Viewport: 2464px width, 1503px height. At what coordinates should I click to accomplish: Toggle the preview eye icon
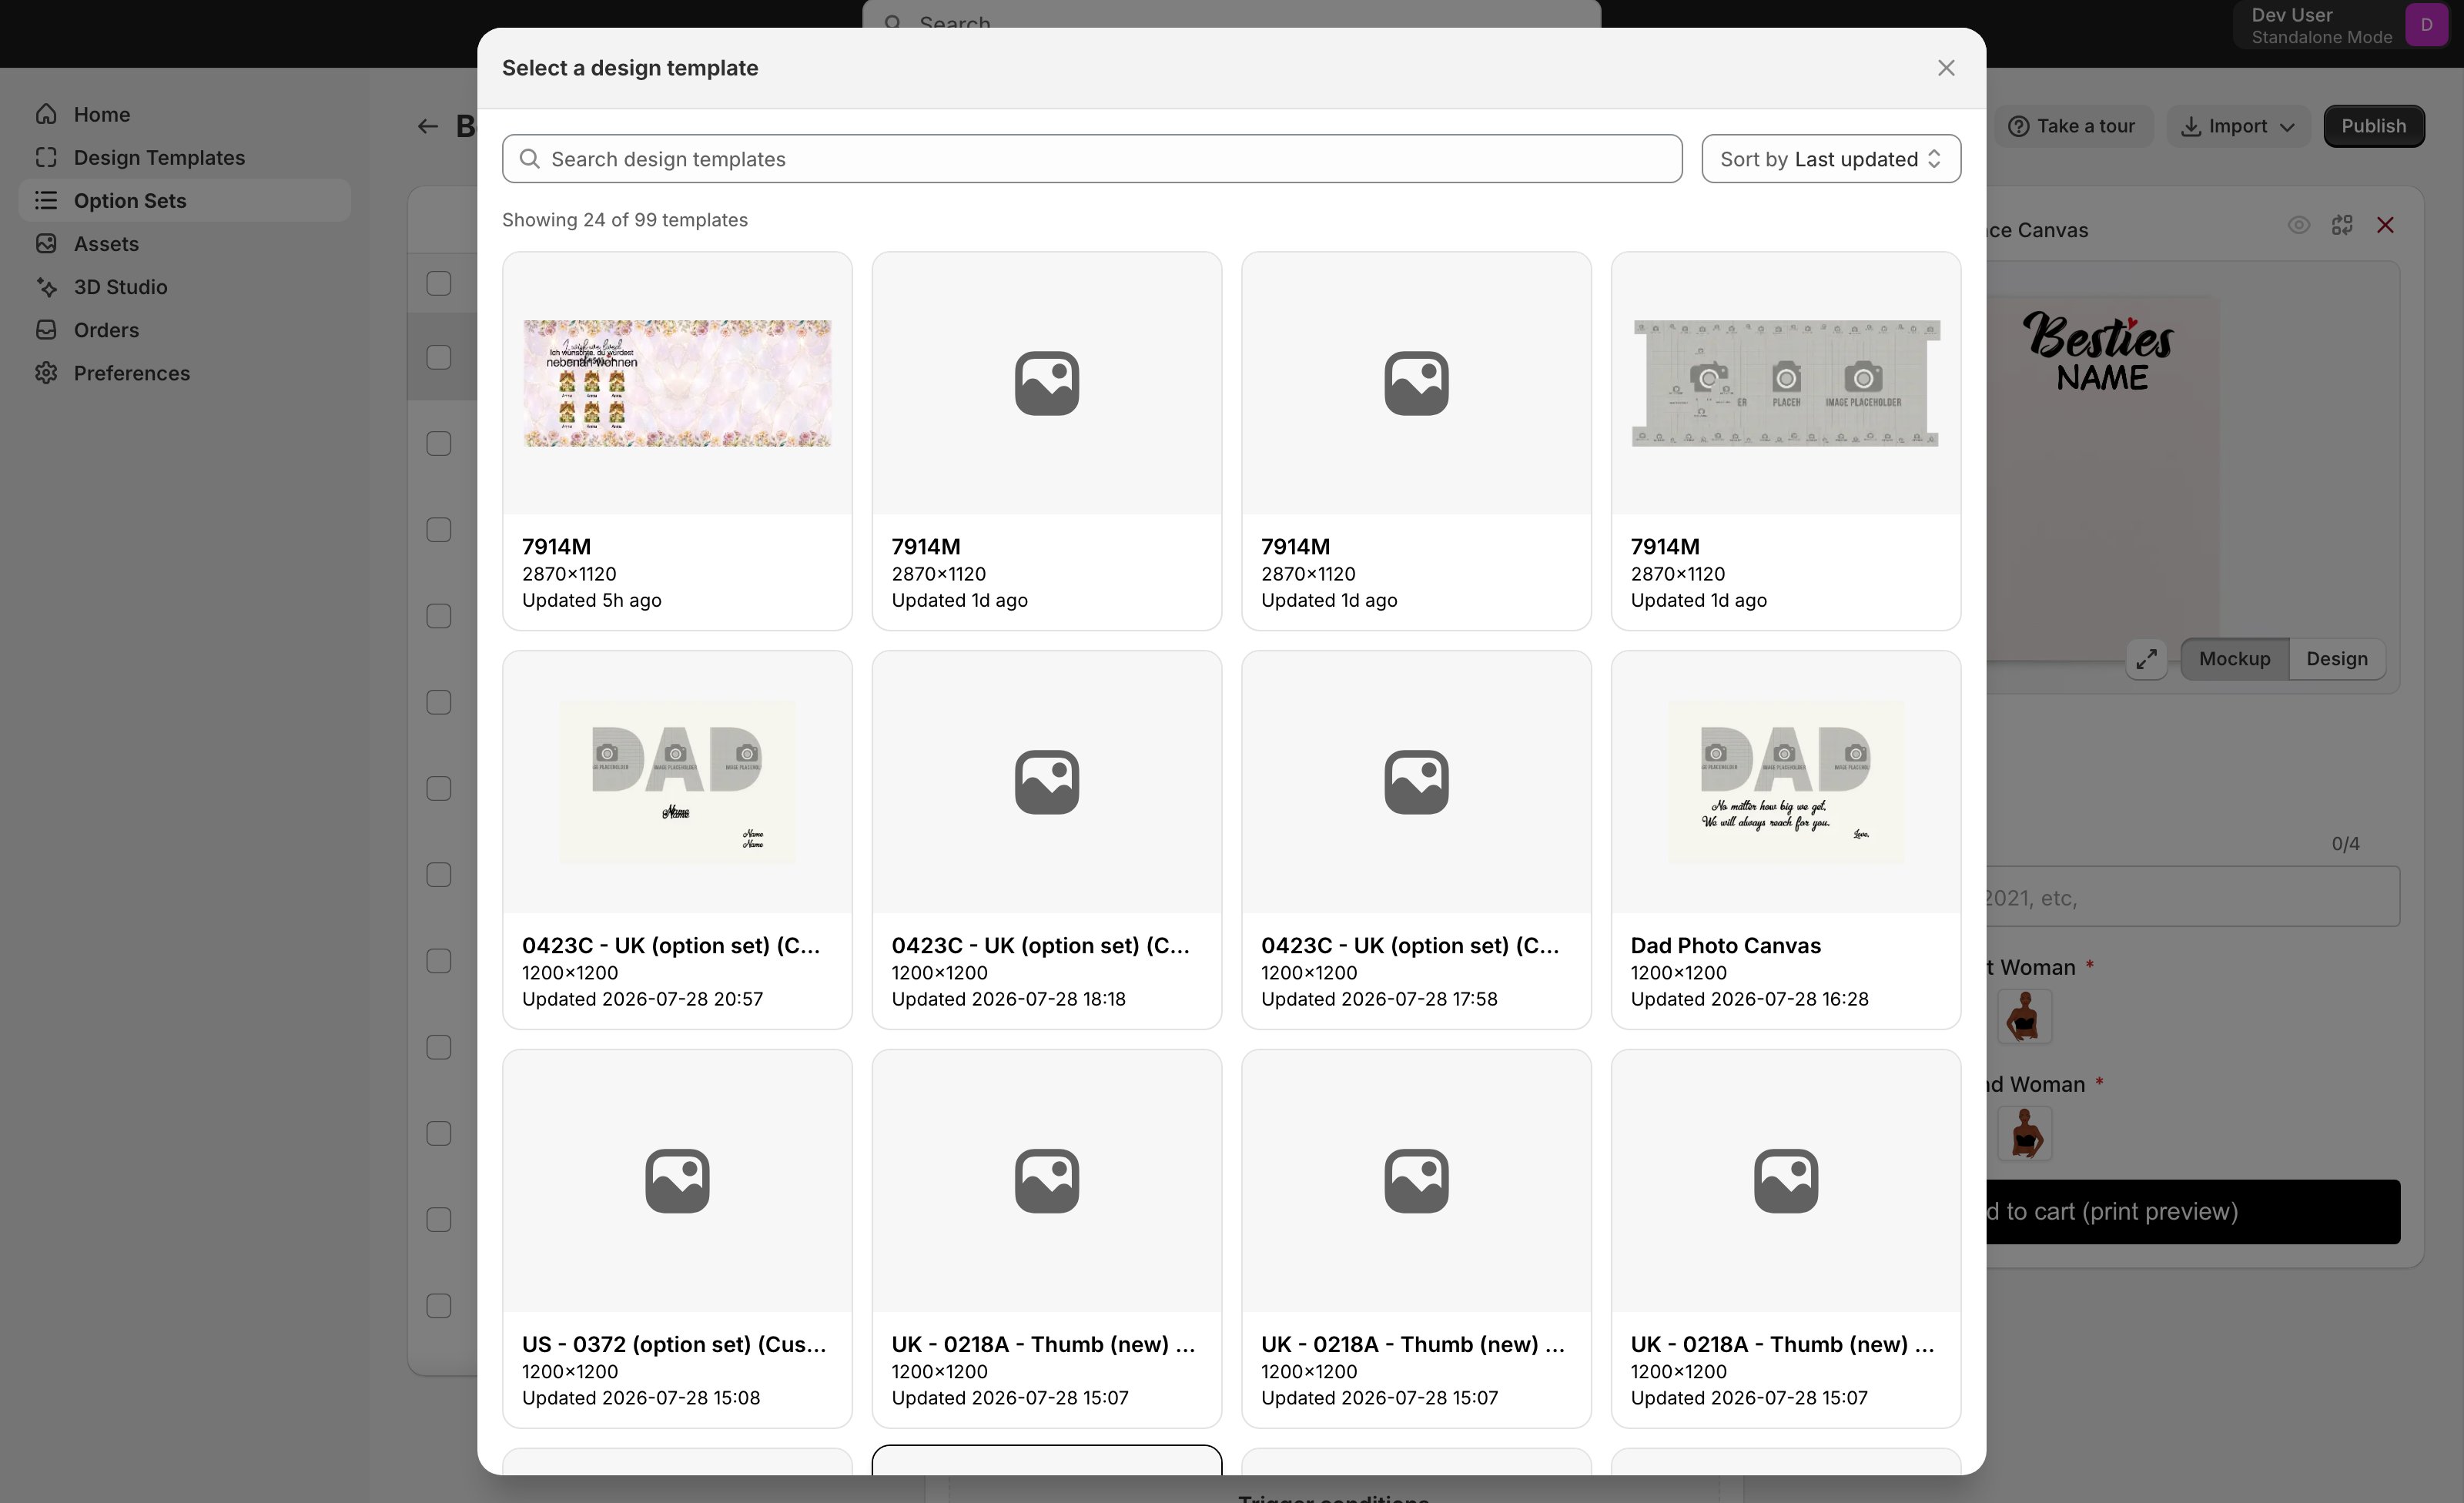tap(2298, 225)
